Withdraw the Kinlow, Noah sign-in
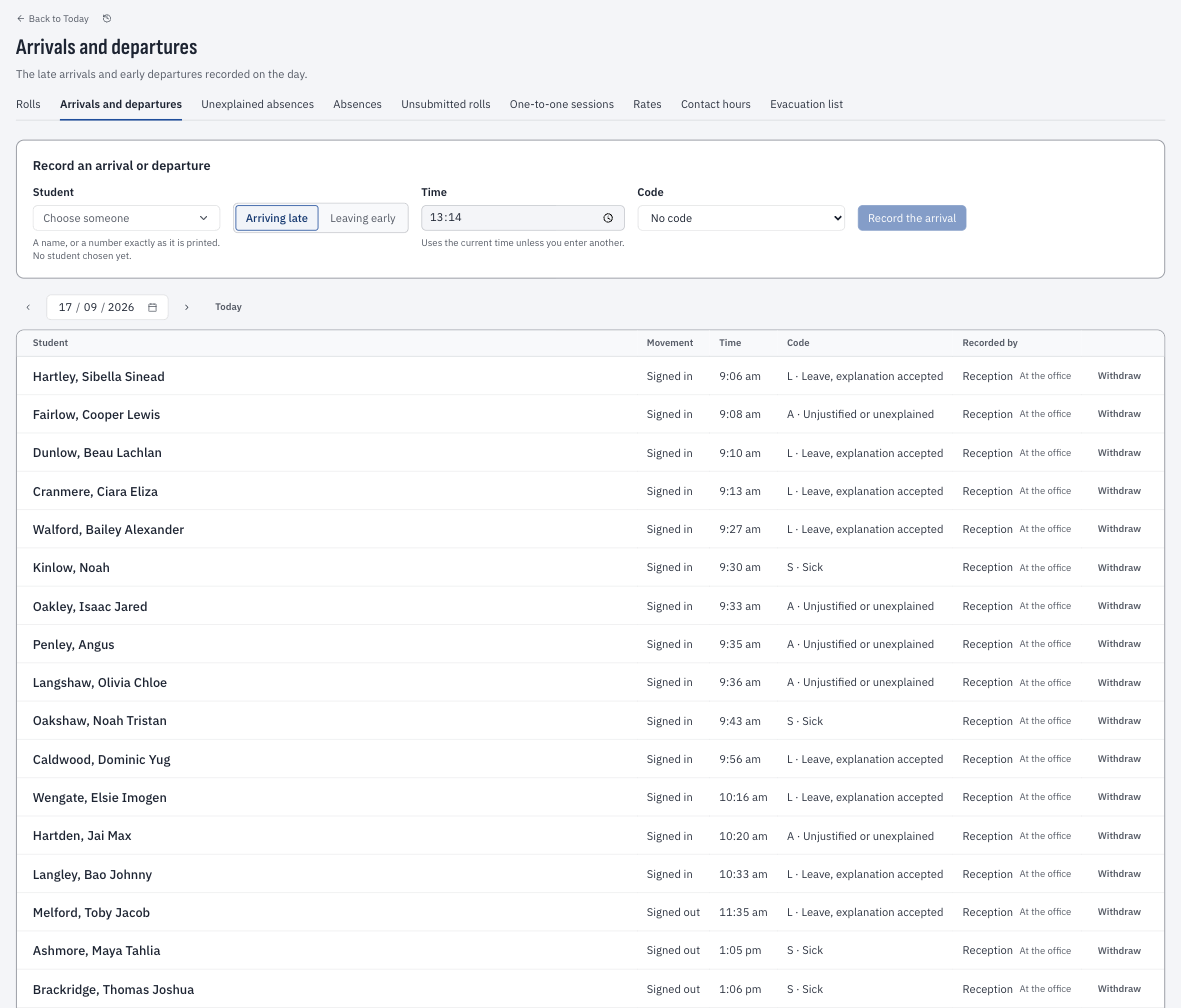This screenshot has width=1181, height=1008. (x=1119, y=568)
